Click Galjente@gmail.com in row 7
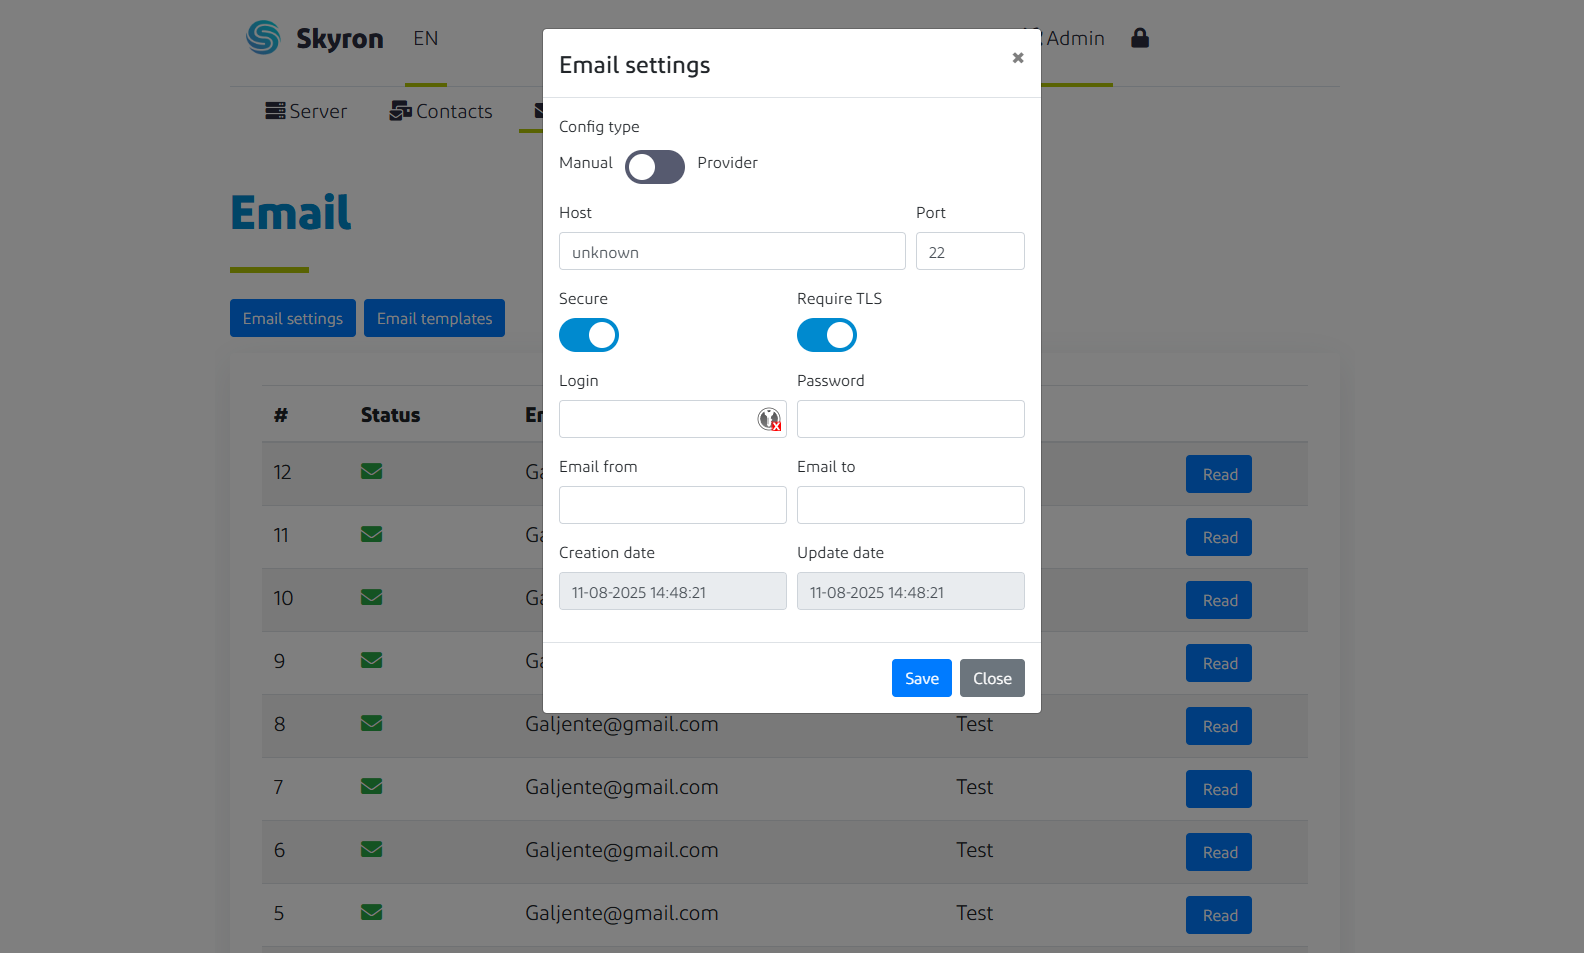 622,787
